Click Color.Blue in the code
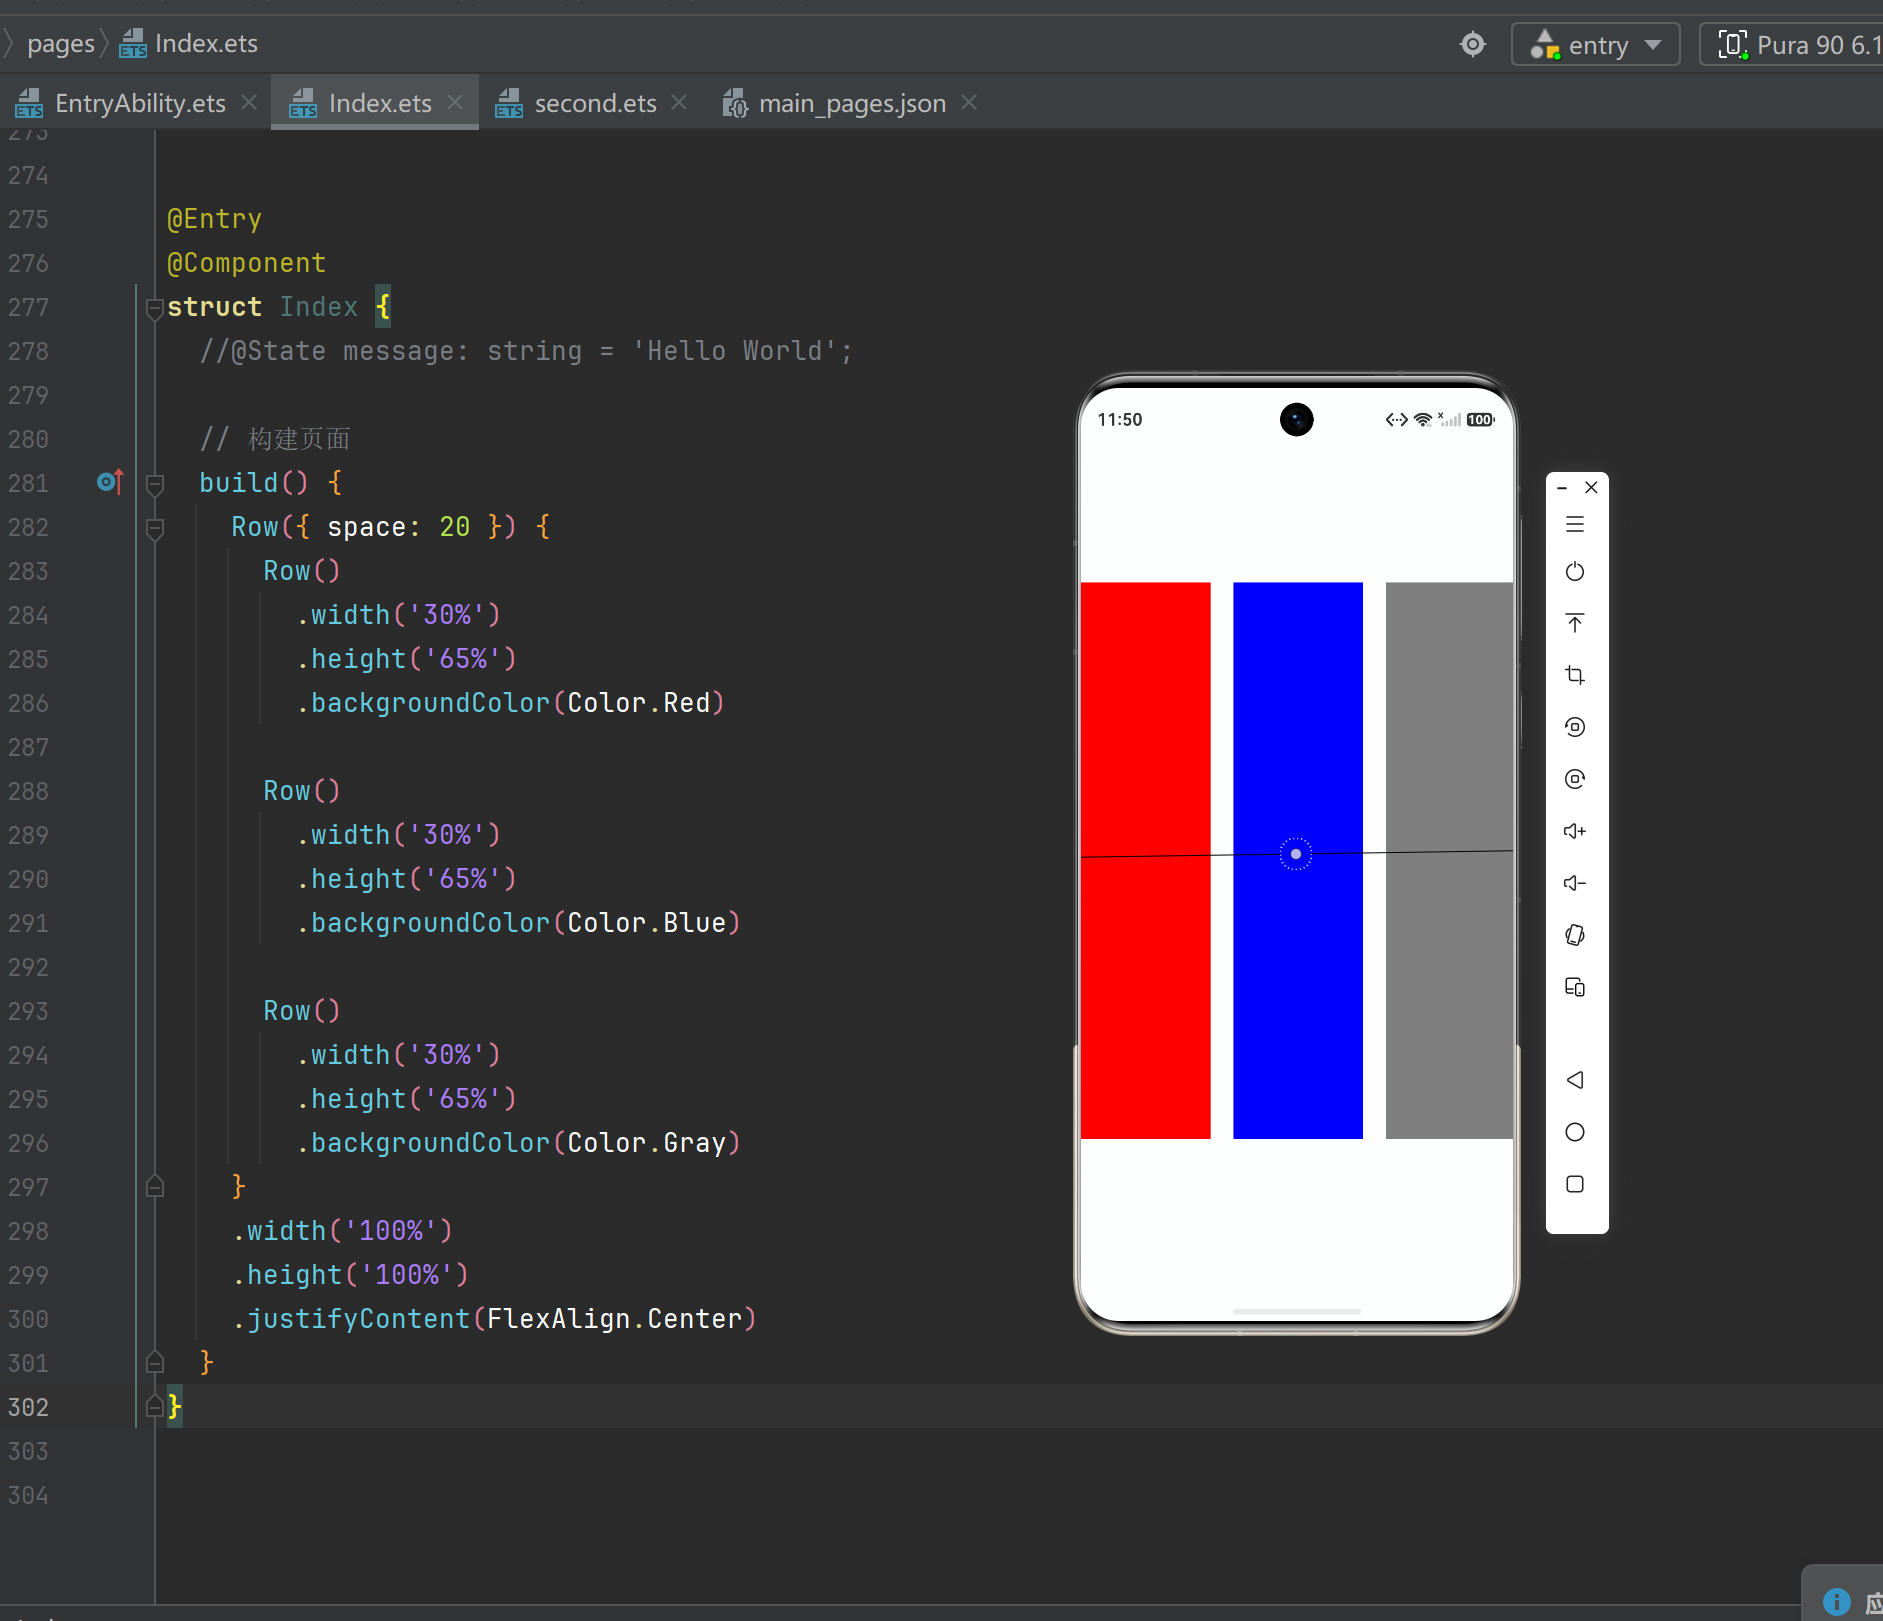This screenshot has height=1621, width=1883. [x=646, y=923]
